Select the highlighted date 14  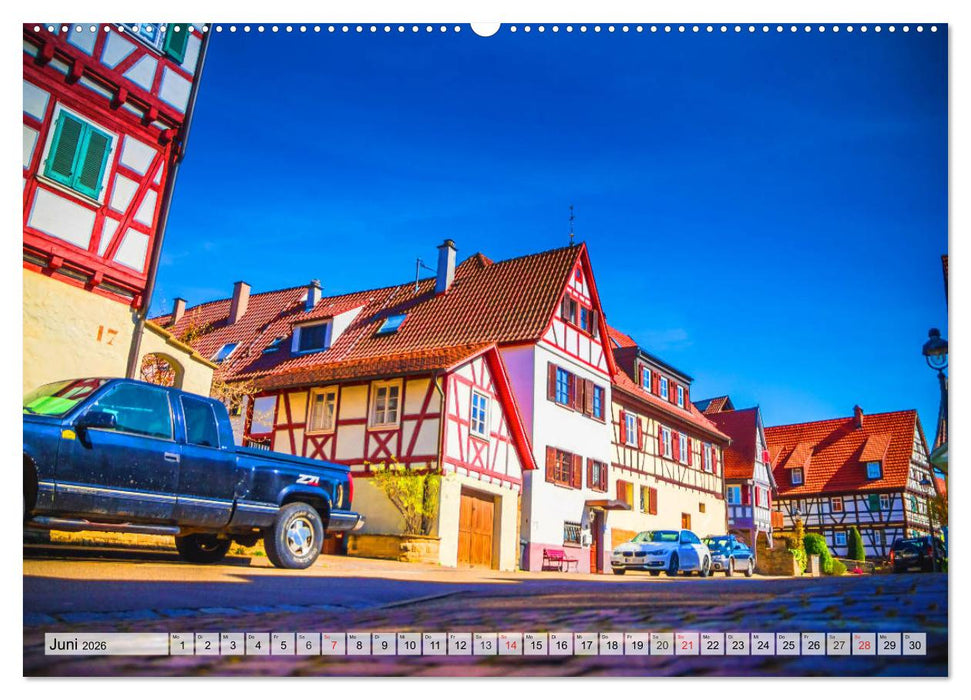pyautogui.click(x=513, y=645)
